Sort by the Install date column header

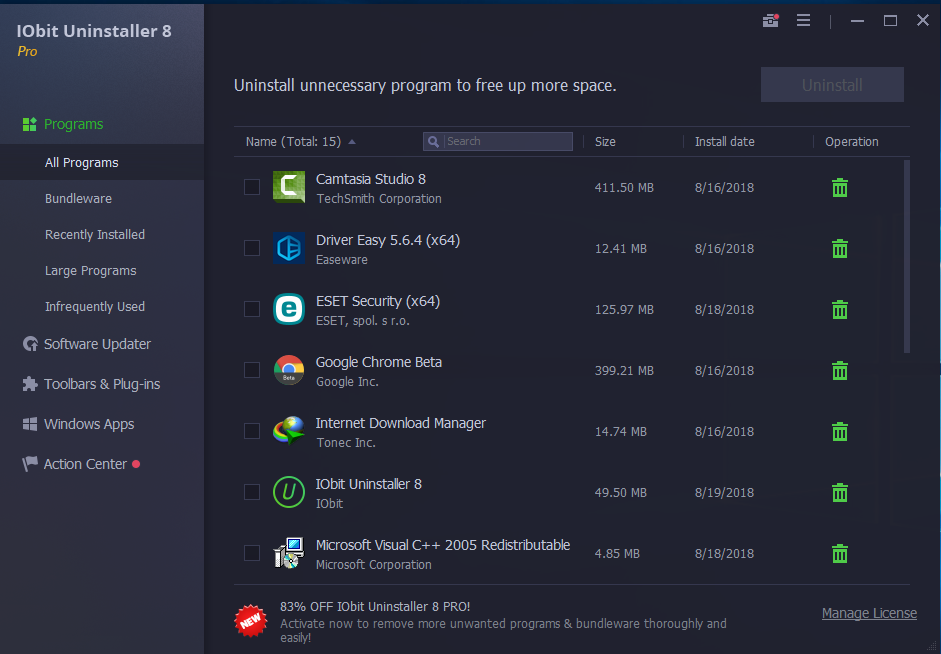[724, 142]
